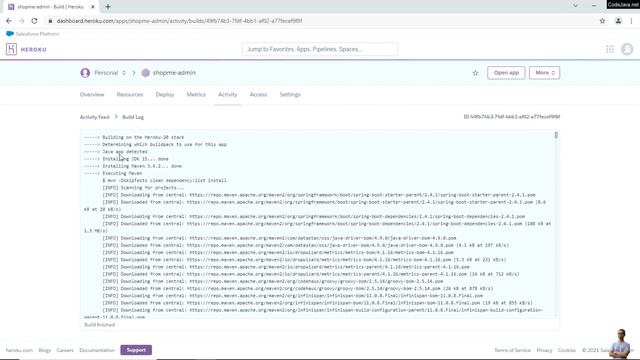Viewport: 640px width, 360px height.
Task: Expand the Personal team dropdown
Action: tap(124, 73)
